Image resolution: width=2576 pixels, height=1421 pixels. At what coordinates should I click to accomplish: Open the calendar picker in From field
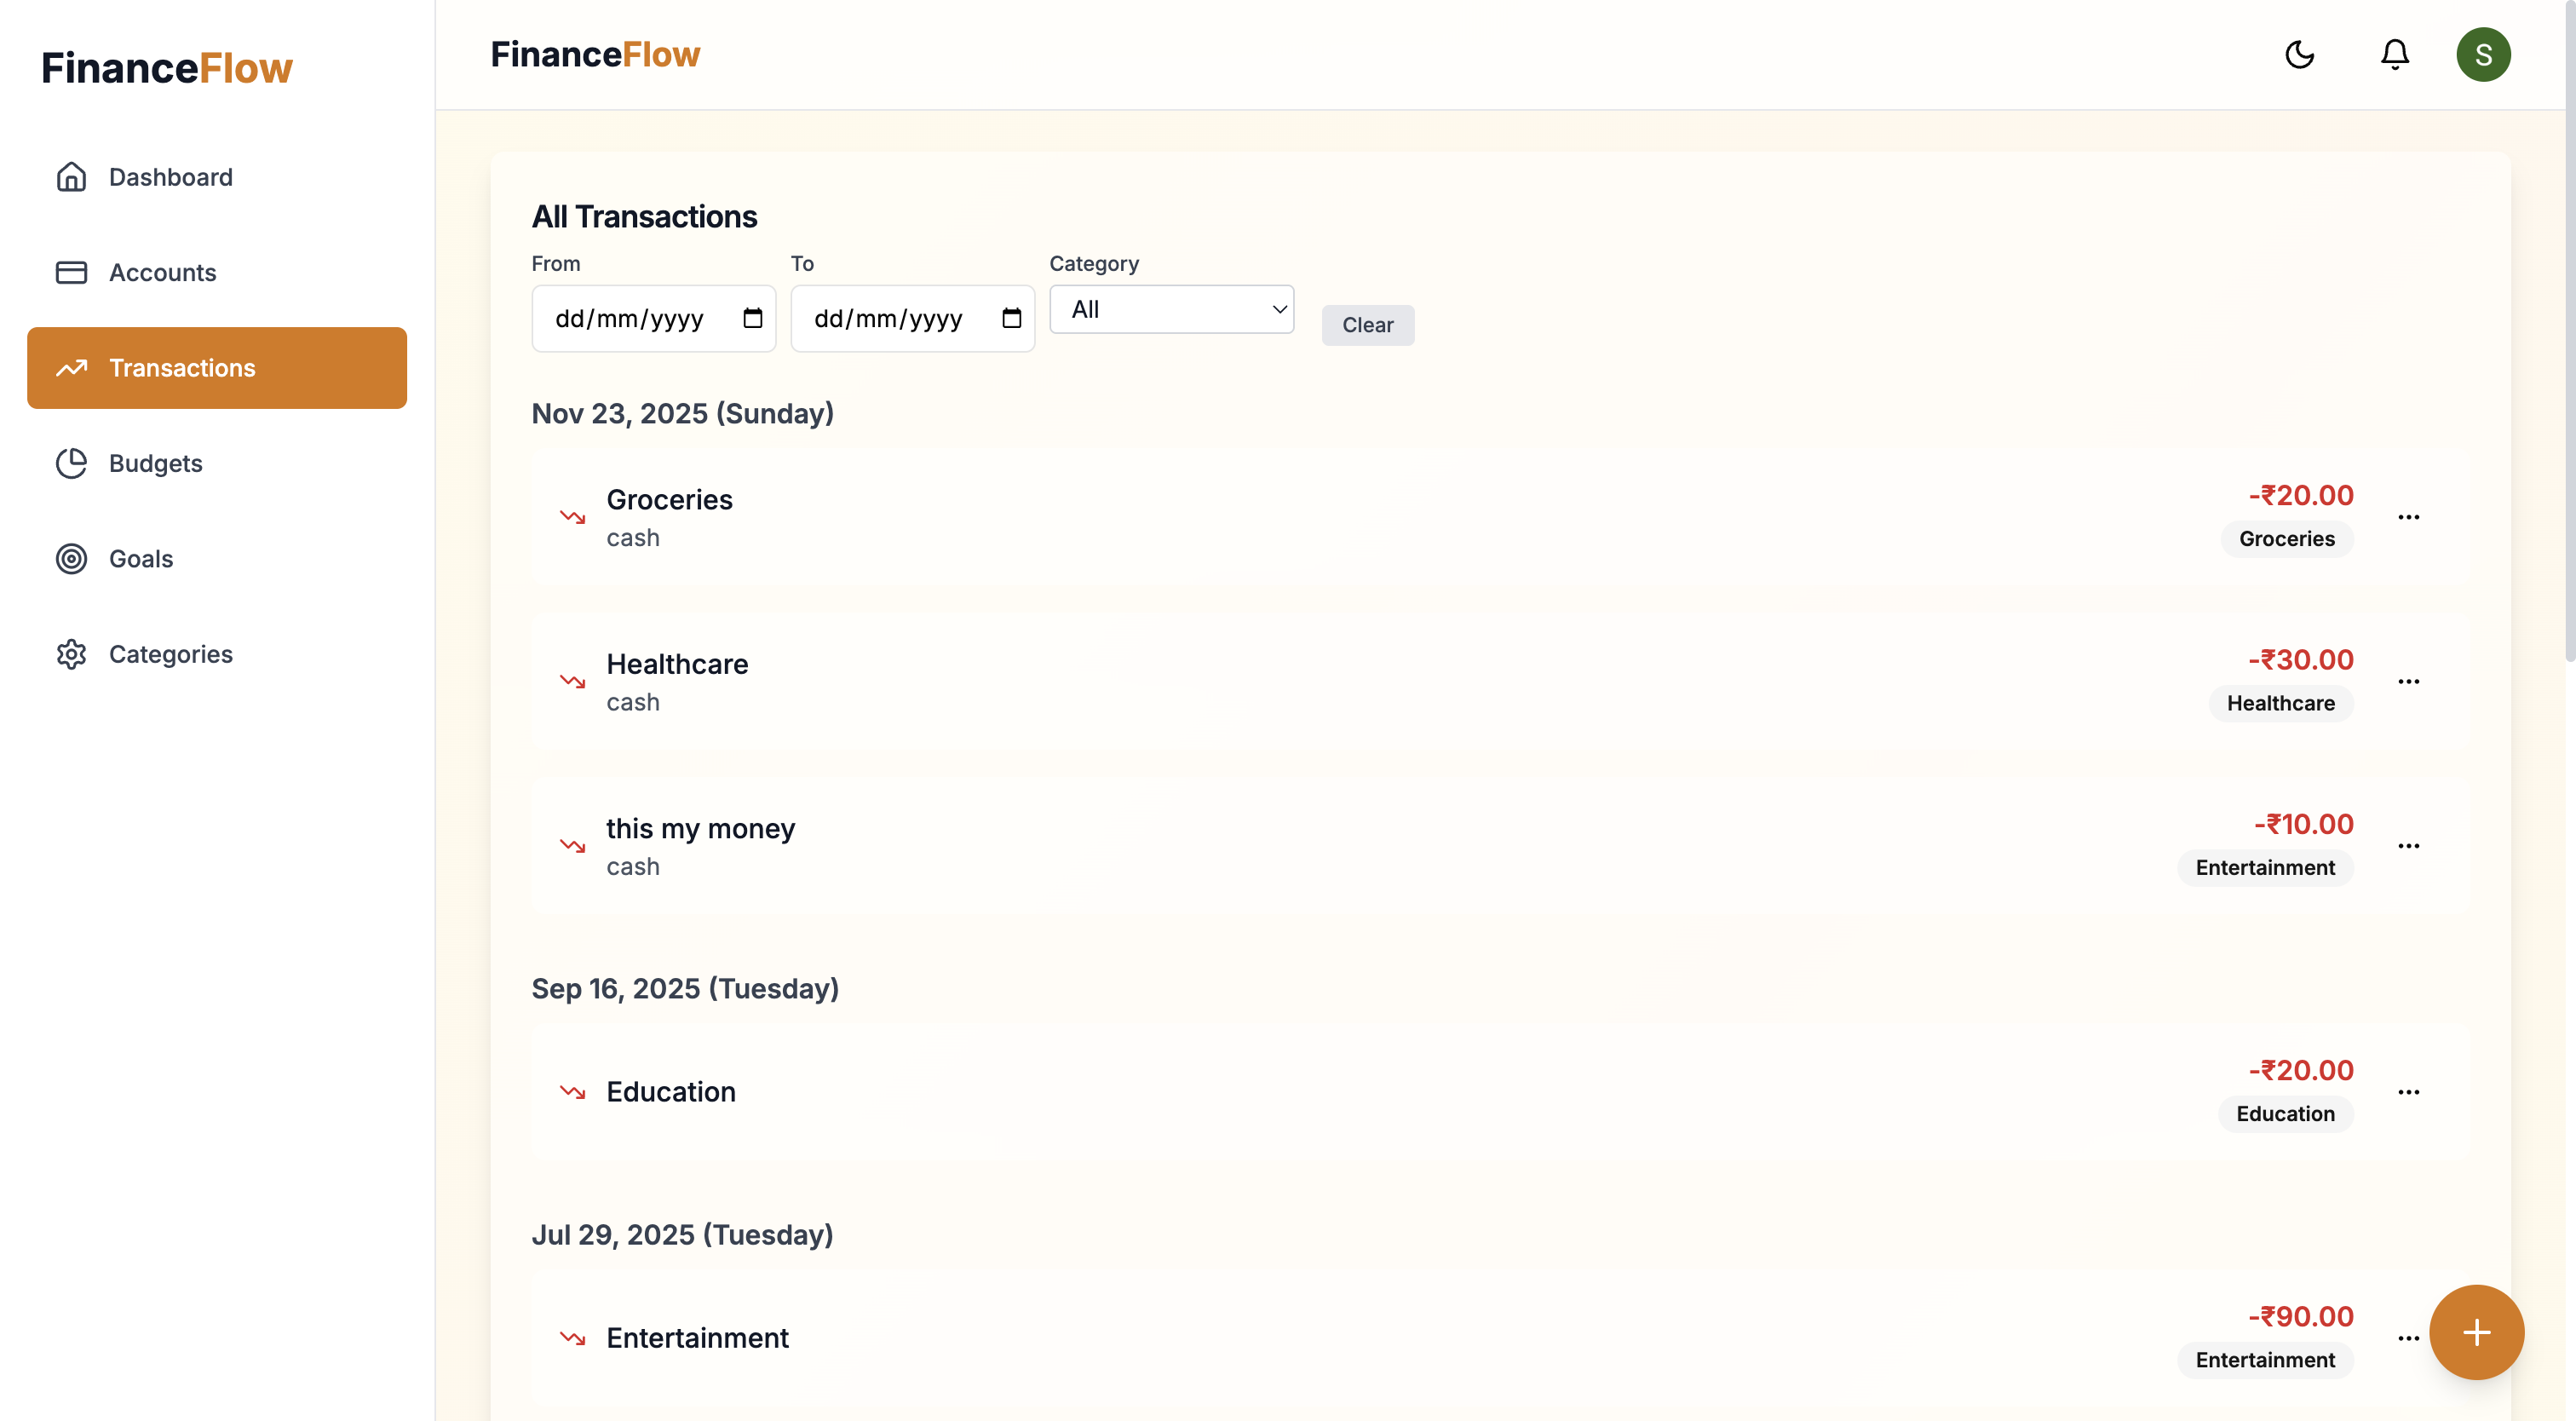click(753, 318)
